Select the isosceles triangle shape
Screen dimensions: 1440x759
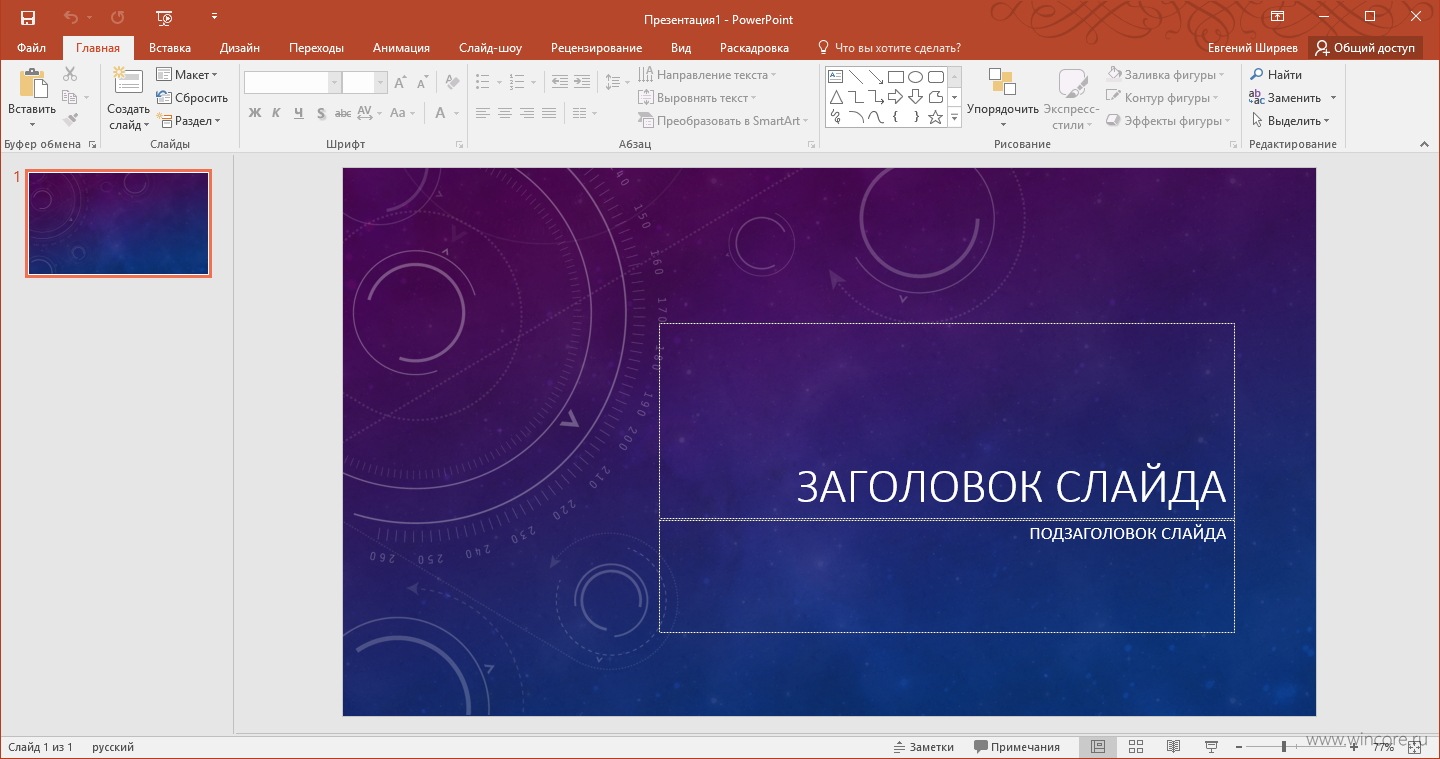click(x=835, y=97)
